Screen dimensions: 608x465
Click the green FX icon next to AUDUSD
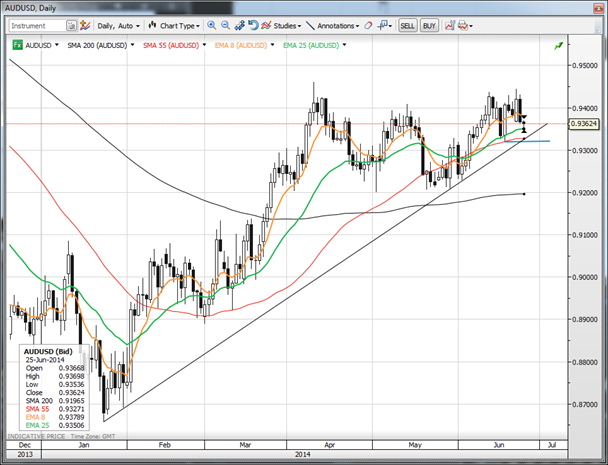click(18, 45)
